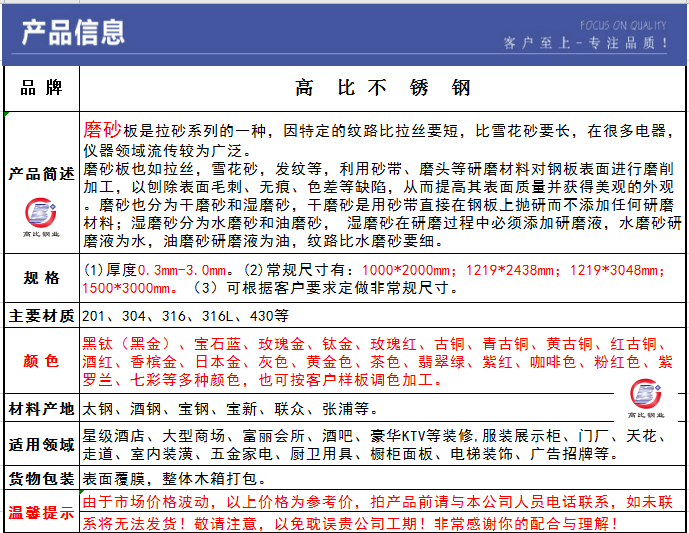
Task: Click the 产品信息 header title
Action: pos(73,33)
